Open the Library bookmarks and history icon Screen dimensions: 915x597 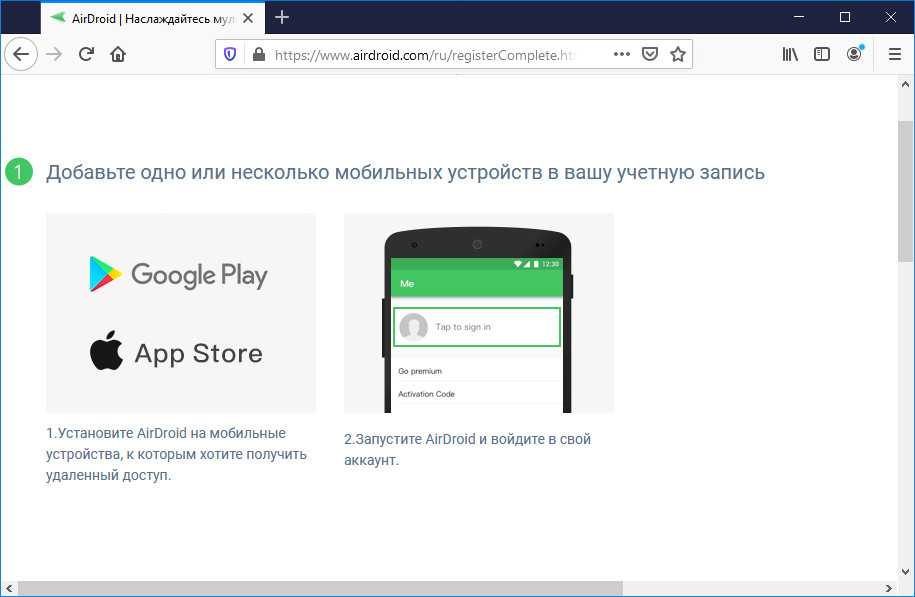790,55
